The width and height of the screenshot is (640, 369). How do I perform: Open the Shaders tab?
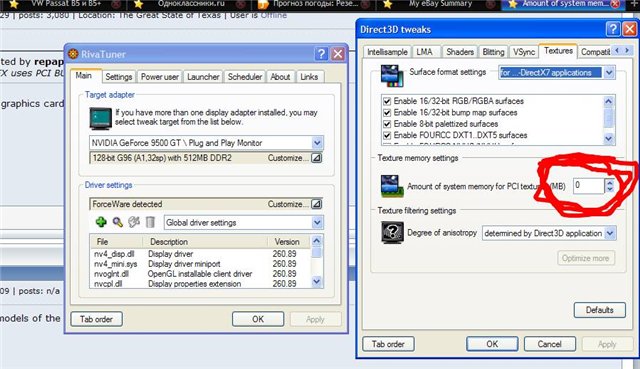460,52
